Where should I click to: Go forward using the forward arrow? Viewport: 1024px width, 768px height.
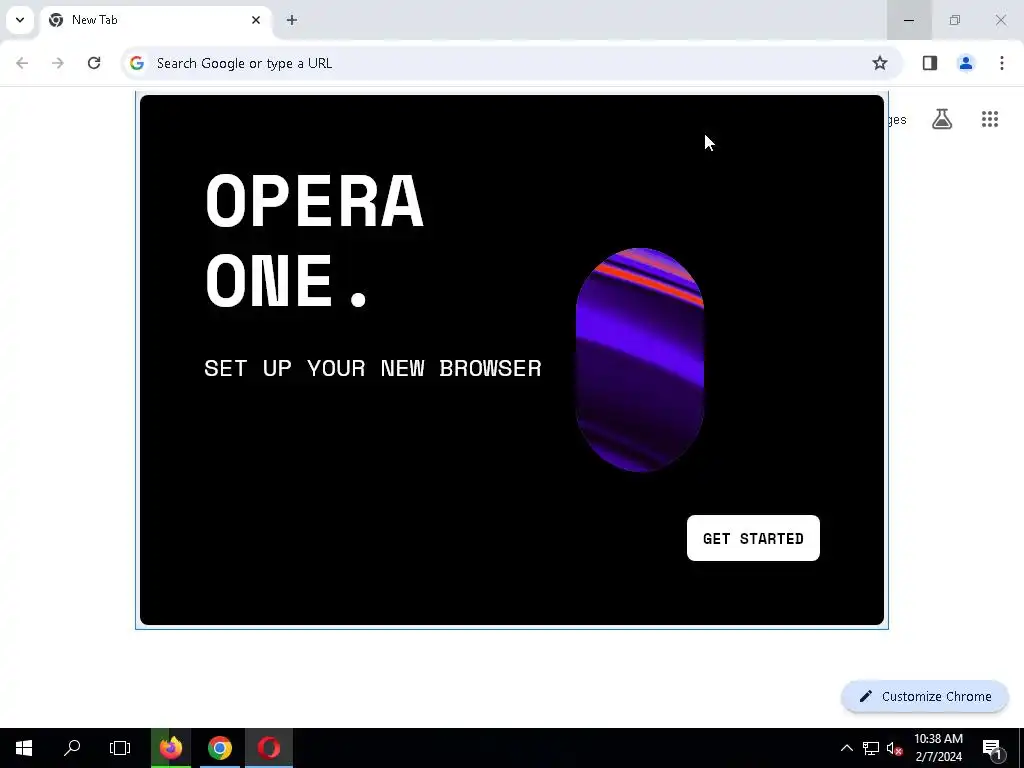pos(58,63)
